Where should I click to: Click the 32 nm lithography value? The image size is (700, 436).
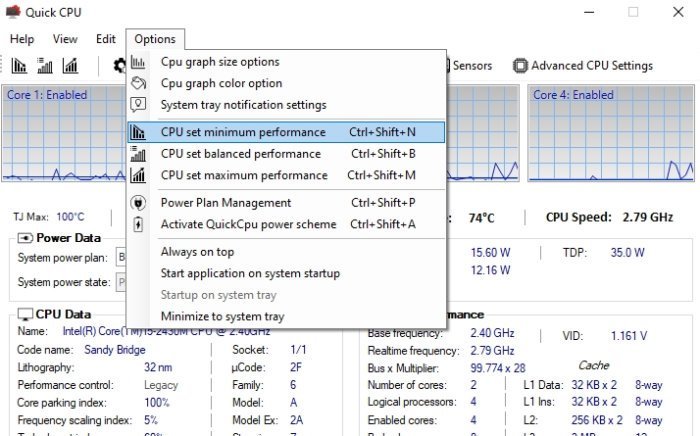[x=158, y=368]
